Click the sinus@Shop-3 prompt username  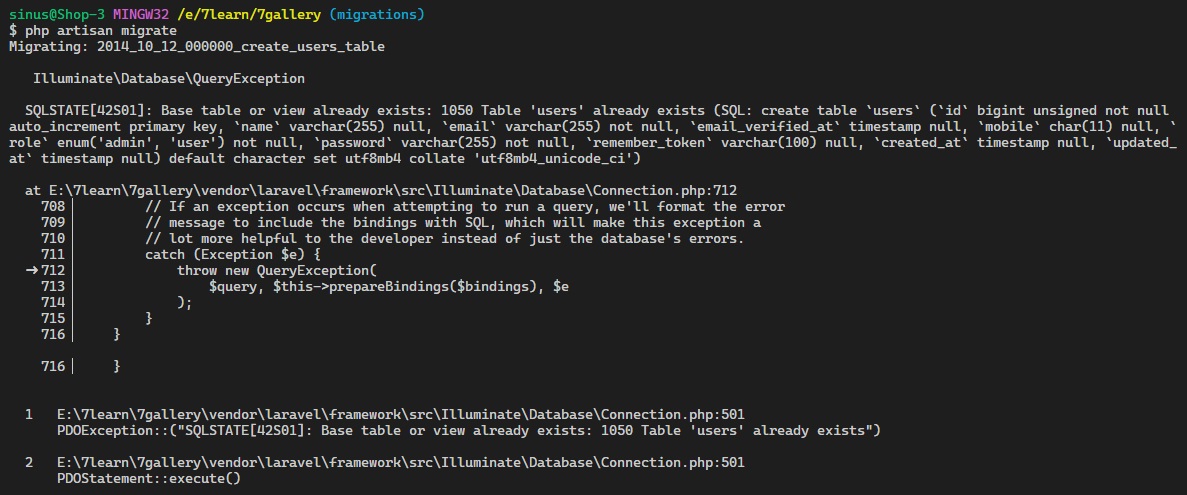point(57,15)
